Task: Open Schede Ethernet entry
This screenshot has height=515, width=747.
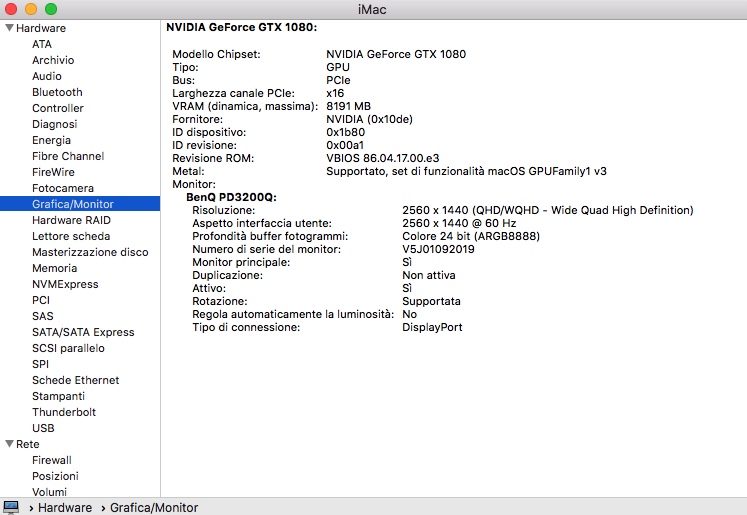Action: click(76, 380)
